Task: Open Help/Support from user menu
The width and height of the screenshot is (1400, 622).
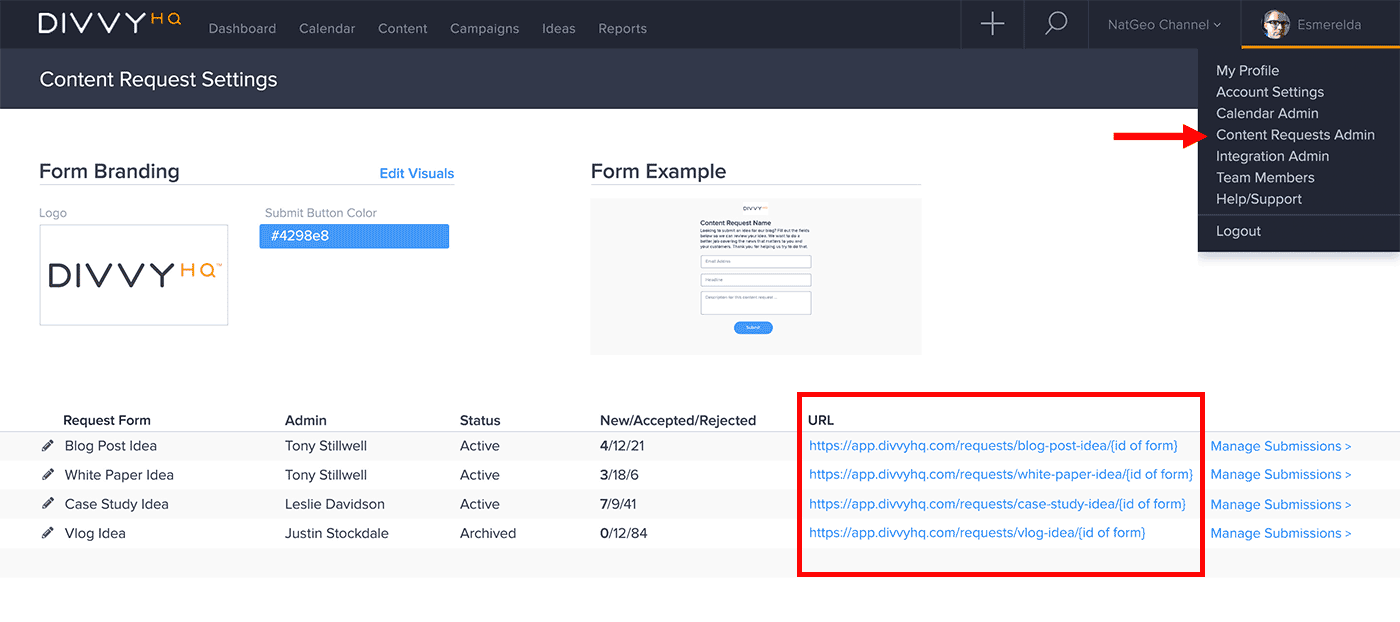Action: click(x=1259, y=199)
